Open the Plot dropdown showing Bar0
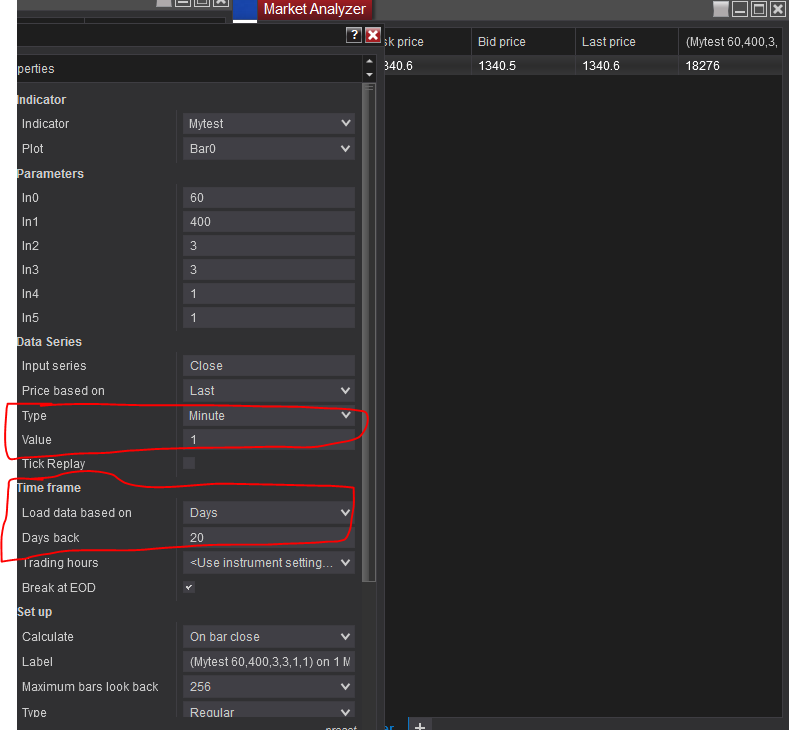The height and width of the screenshot is (730, 789). 269,149
